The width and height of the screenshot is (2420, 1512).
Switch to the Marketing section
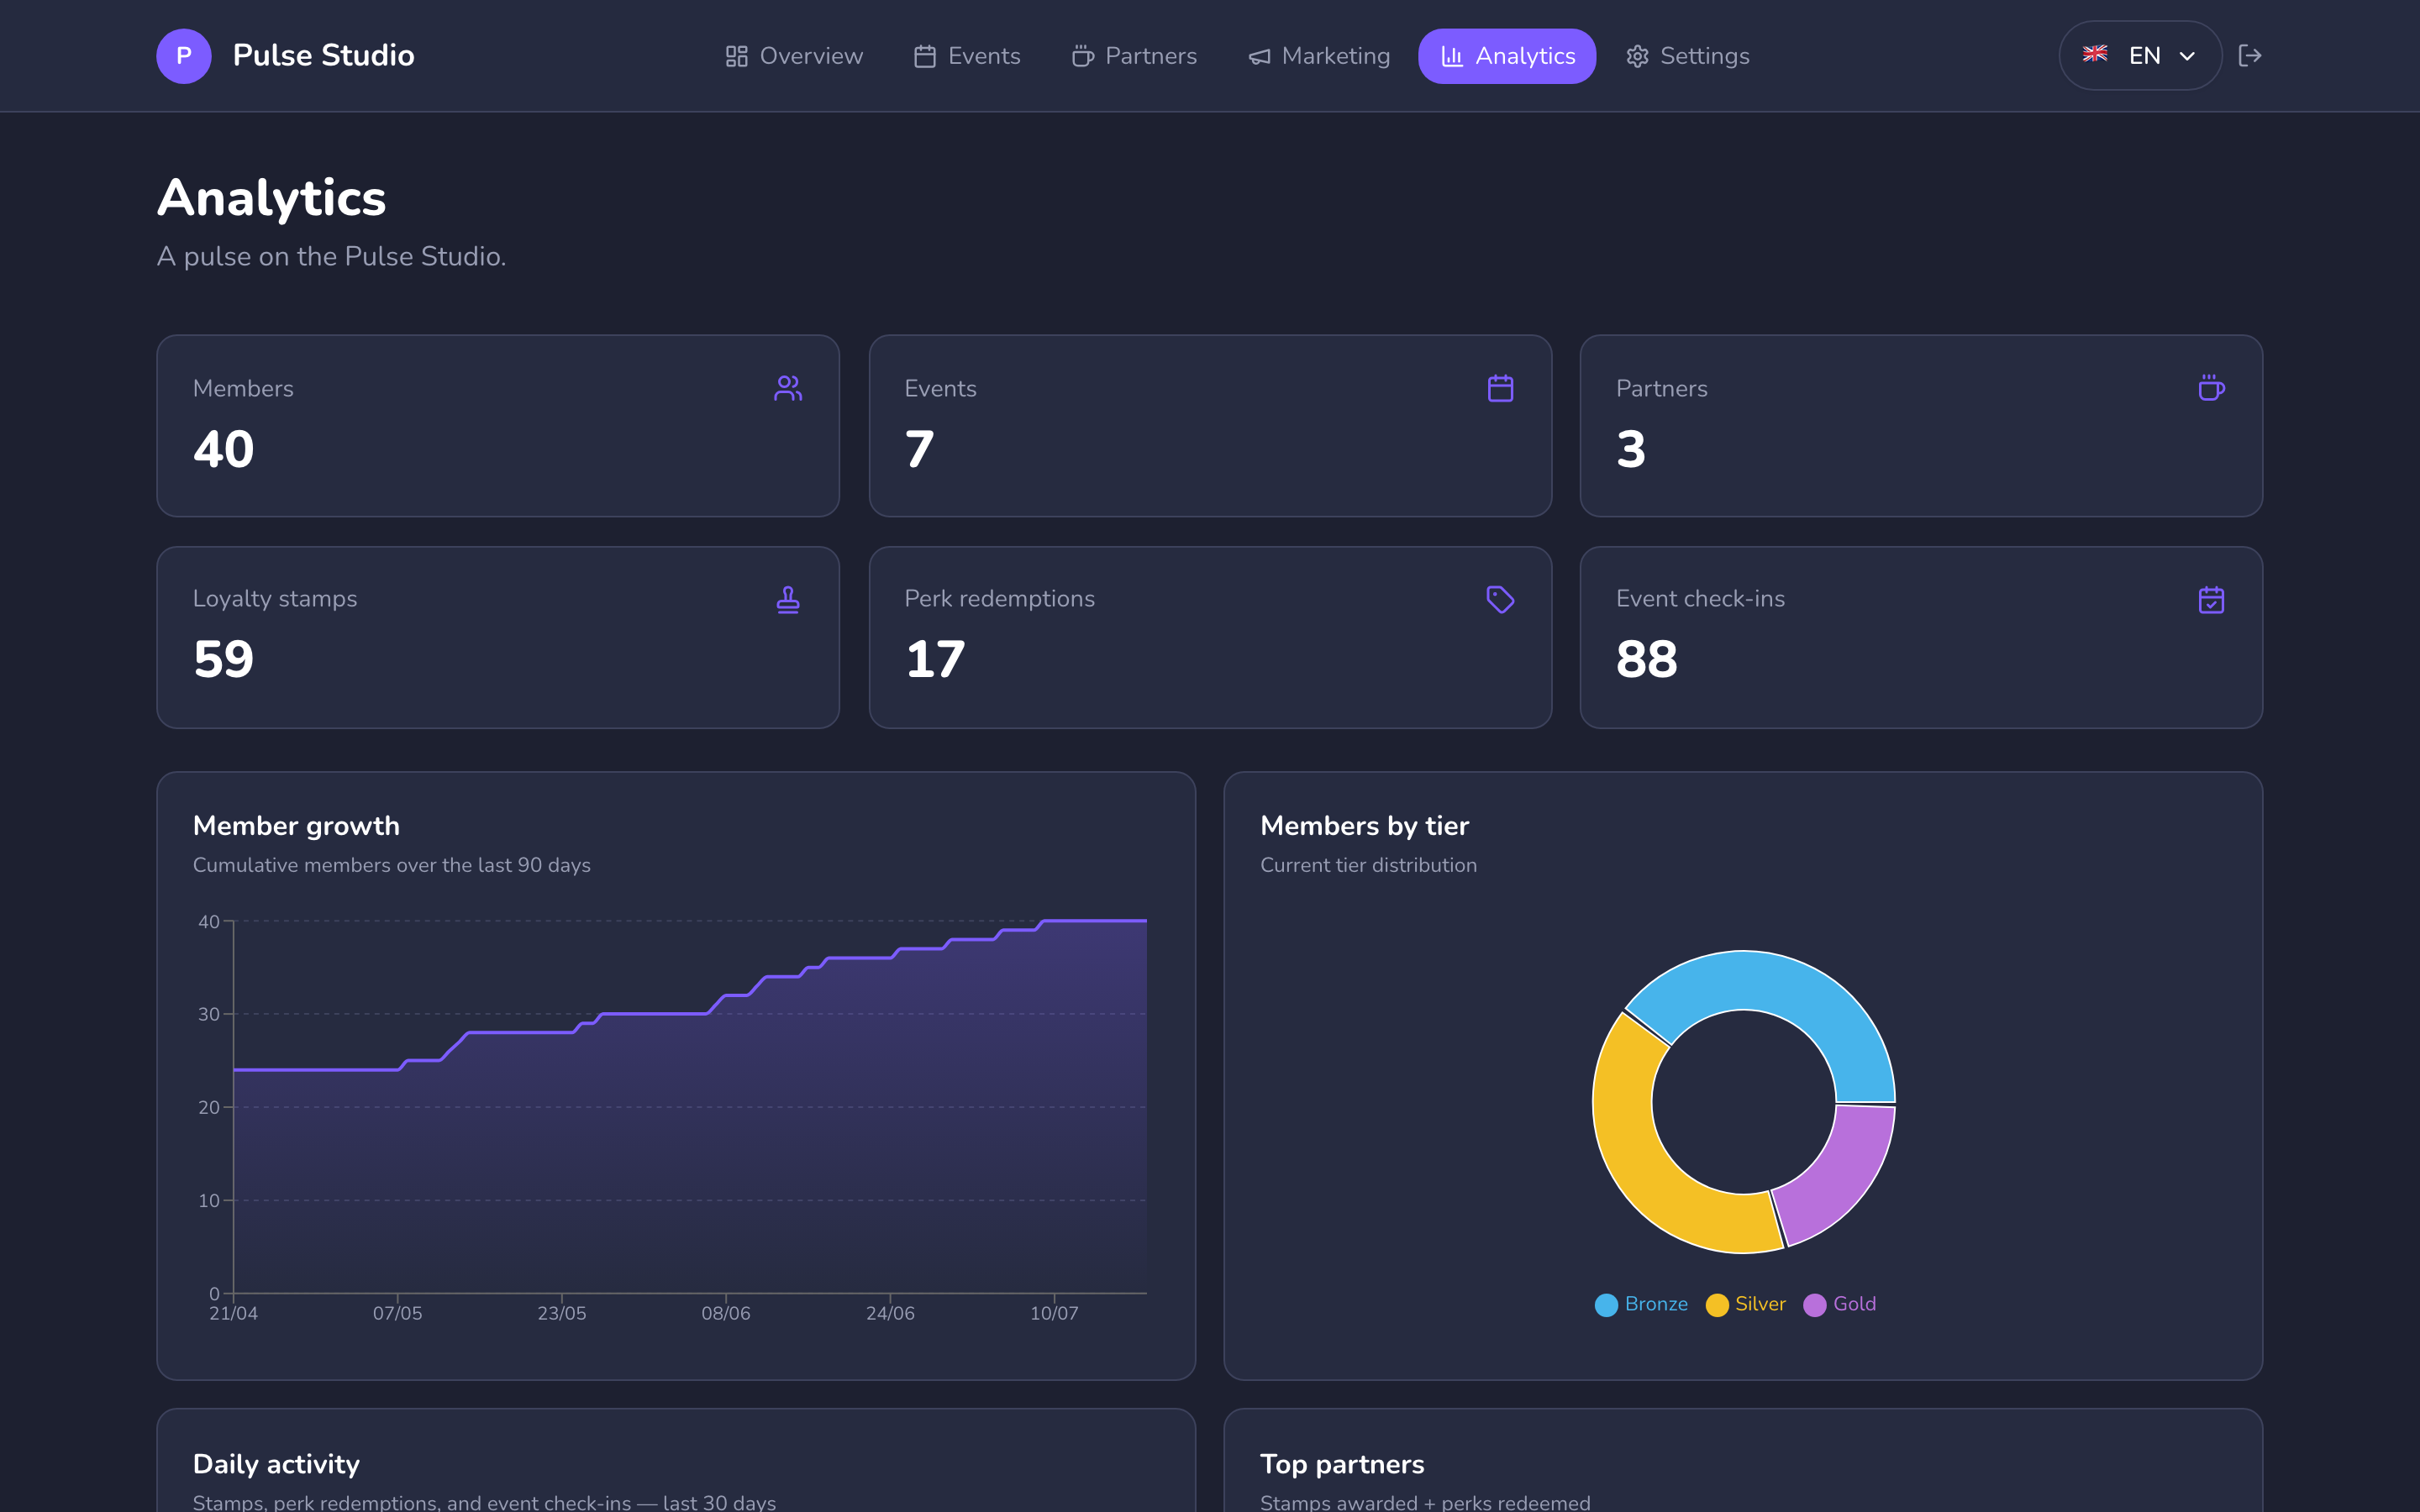point(1319,56)
